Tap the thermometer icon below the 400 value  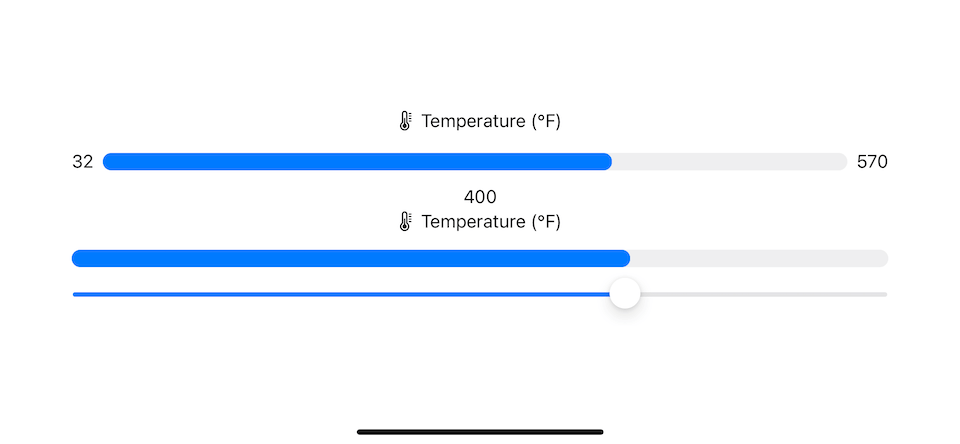405,221
